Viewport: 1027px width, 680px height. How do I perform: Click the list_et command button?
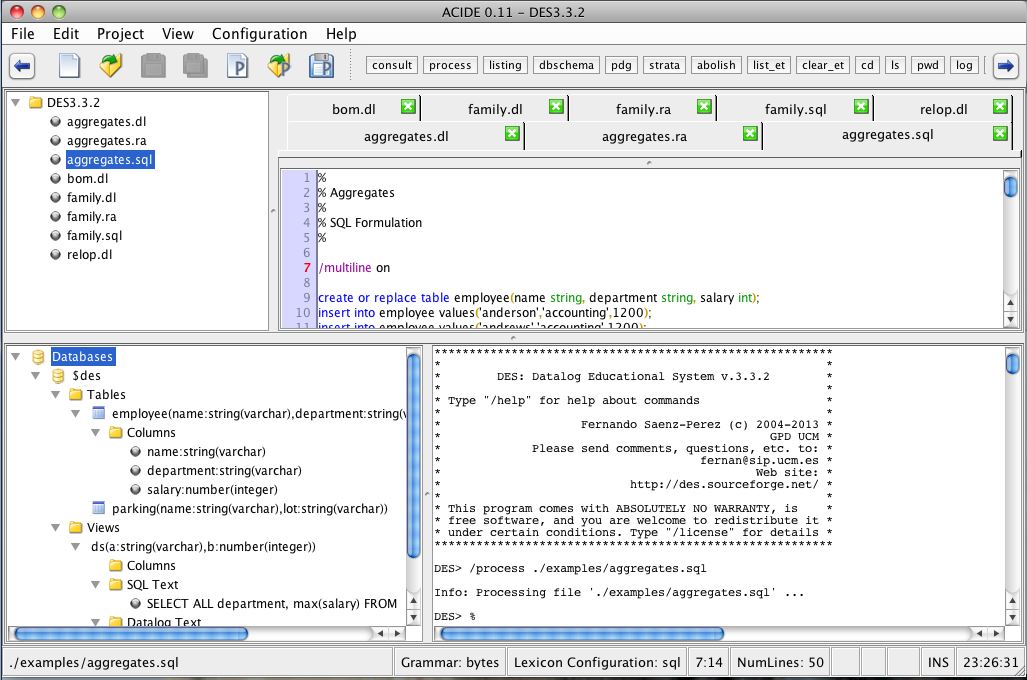768,65
